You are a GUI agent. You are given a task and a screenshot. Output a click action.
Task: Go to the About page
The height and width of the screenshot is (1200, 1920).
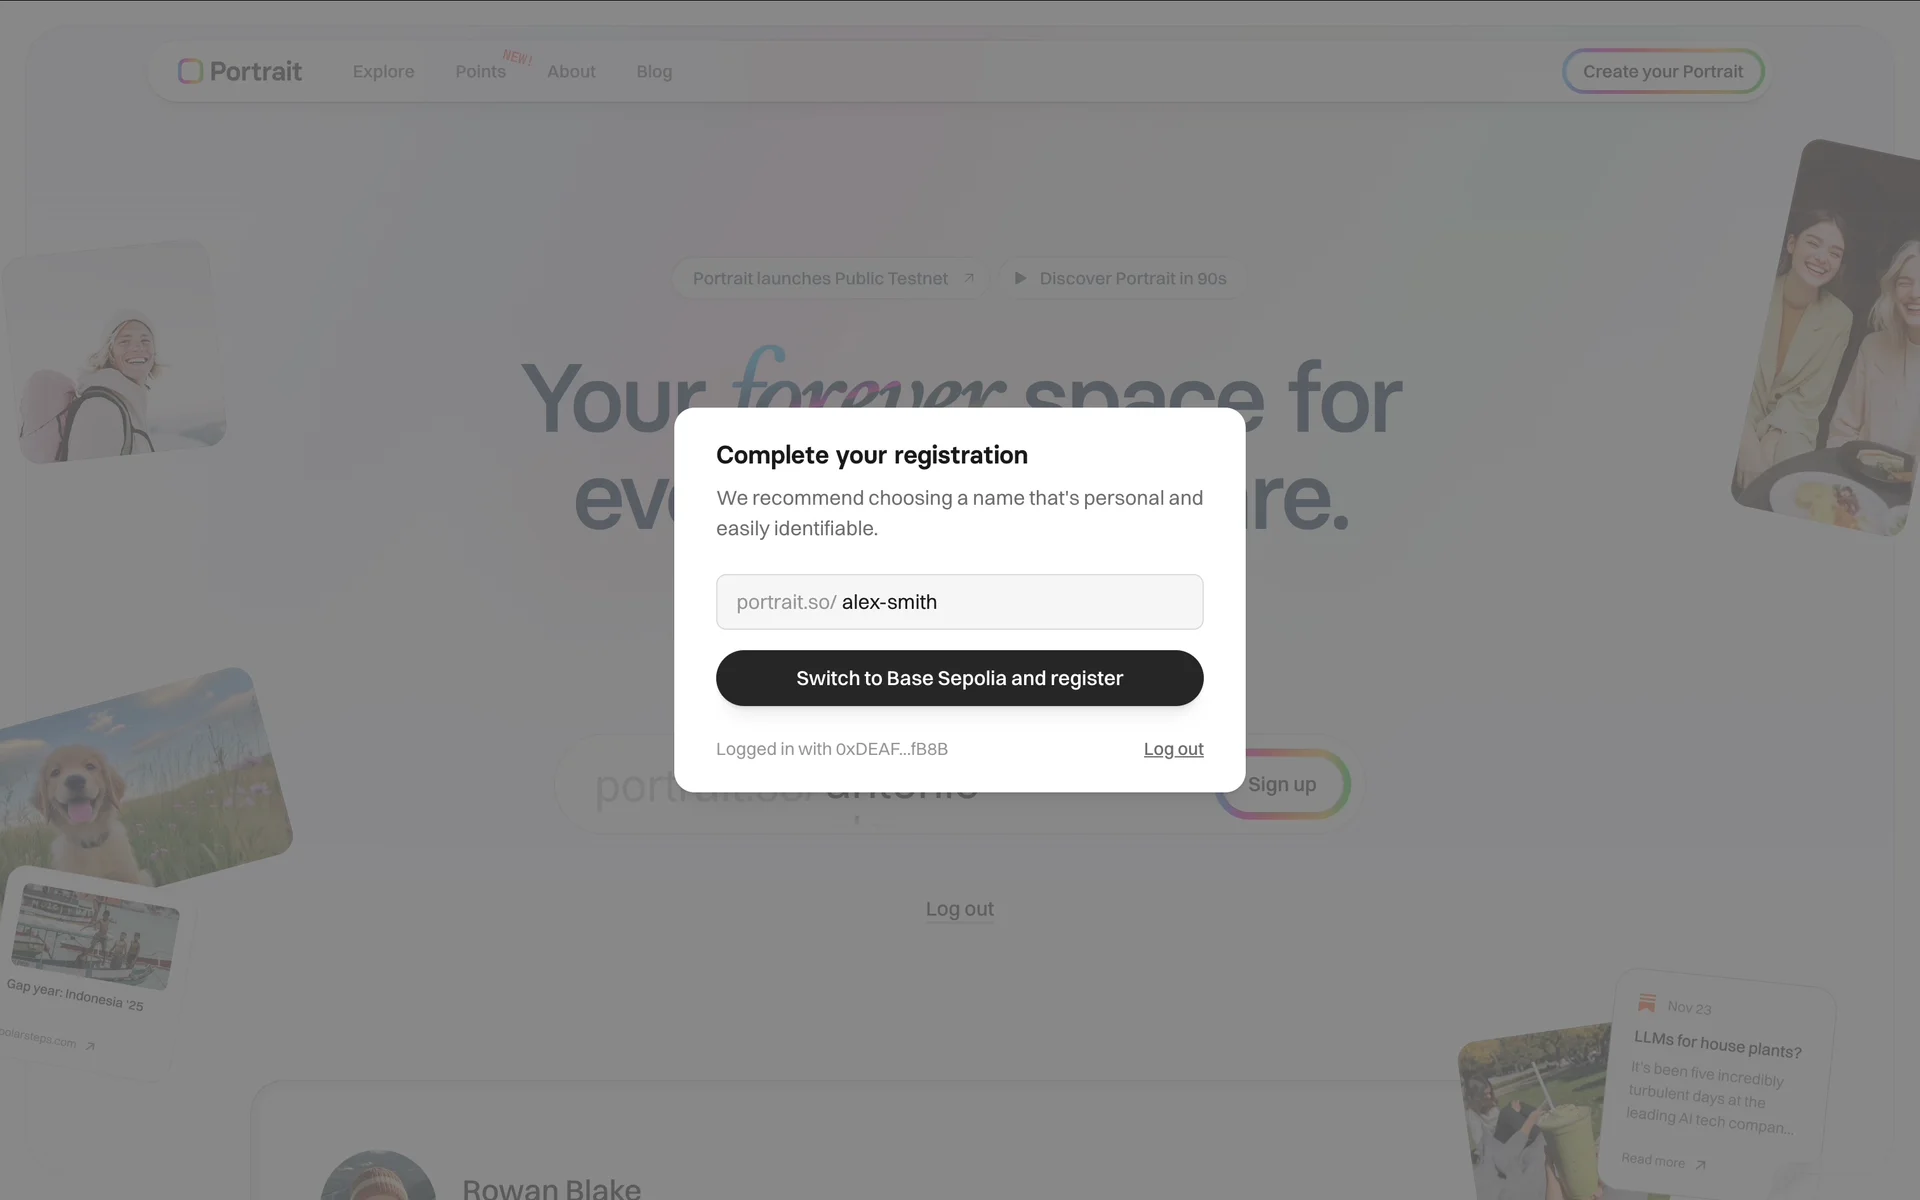pos(571,71)
